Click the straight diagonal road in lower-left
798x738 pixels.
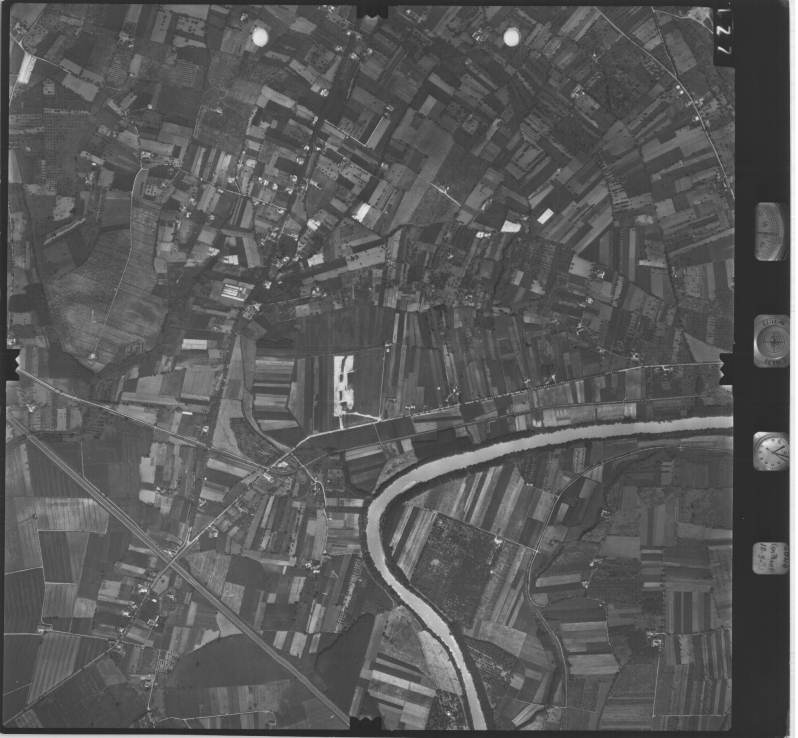point(180,570)
